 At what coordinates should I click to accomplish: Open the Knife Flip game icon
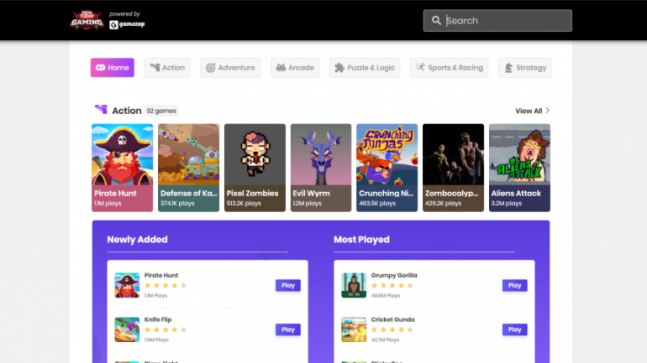tap(127, 329)
